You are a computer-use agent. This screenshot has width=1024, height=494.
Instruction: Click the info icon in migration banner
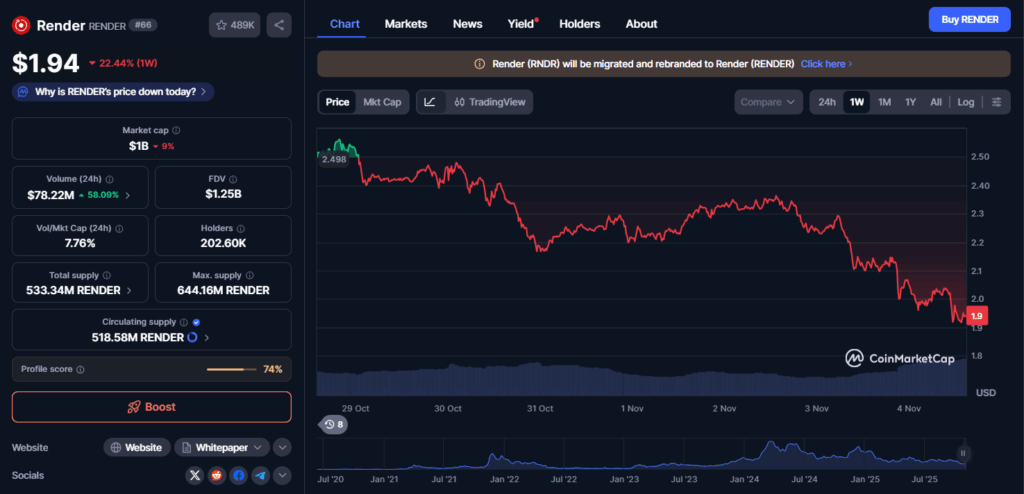(479, 64)
